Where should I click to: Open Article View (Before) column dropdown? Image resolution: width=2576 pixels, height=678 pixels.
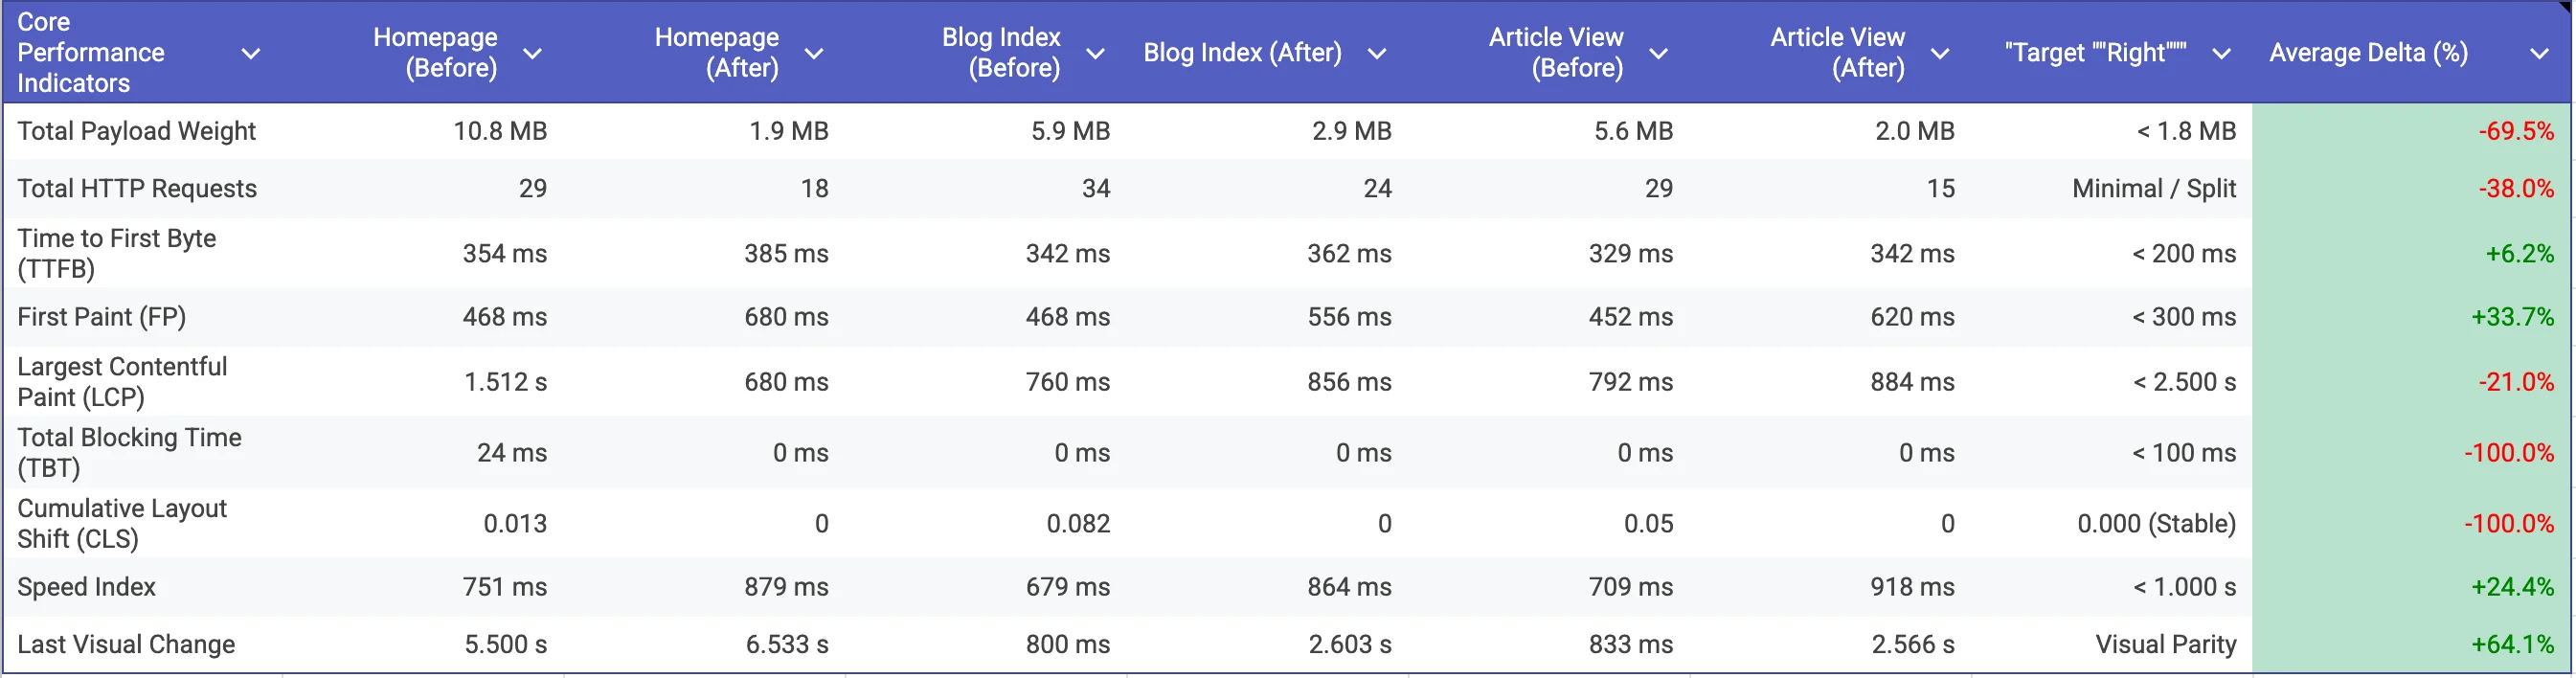pos(1659,53)
